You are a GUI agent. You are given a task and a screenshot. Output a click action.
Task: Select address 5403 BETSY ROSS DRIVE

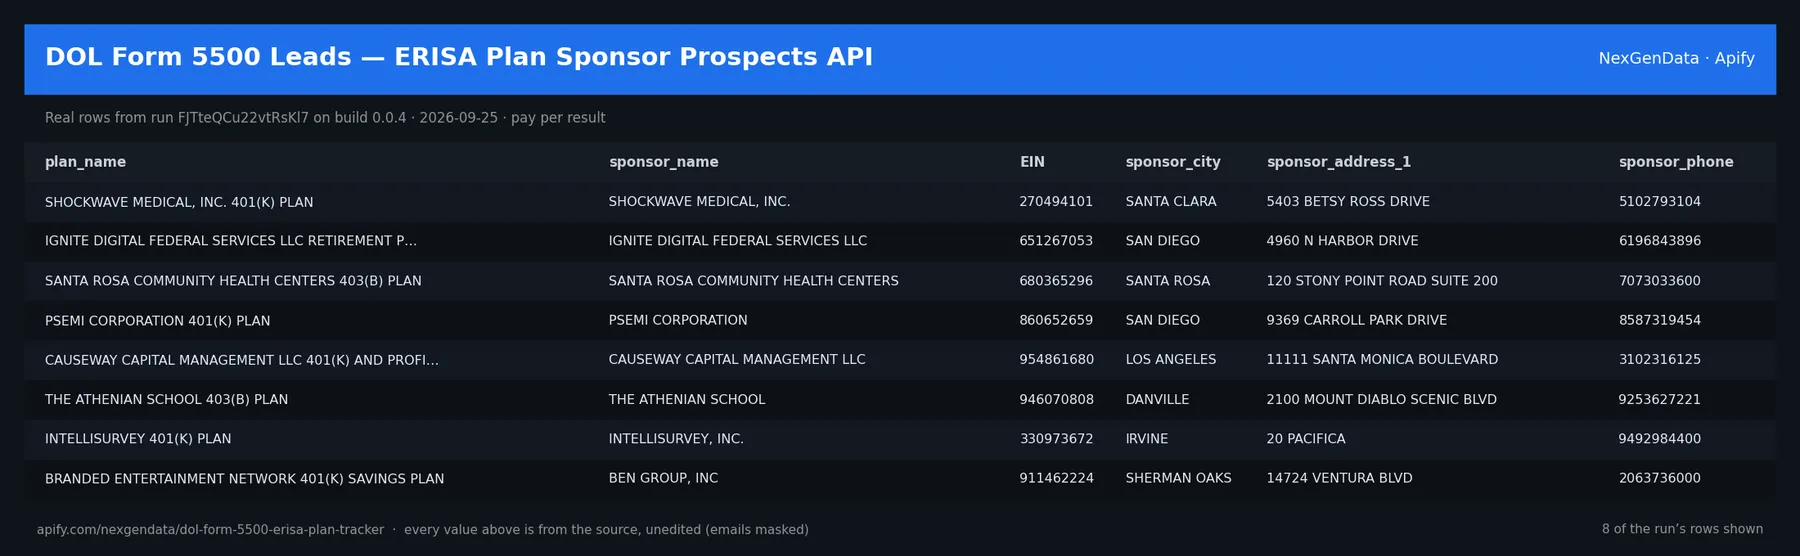point(1348,202)
